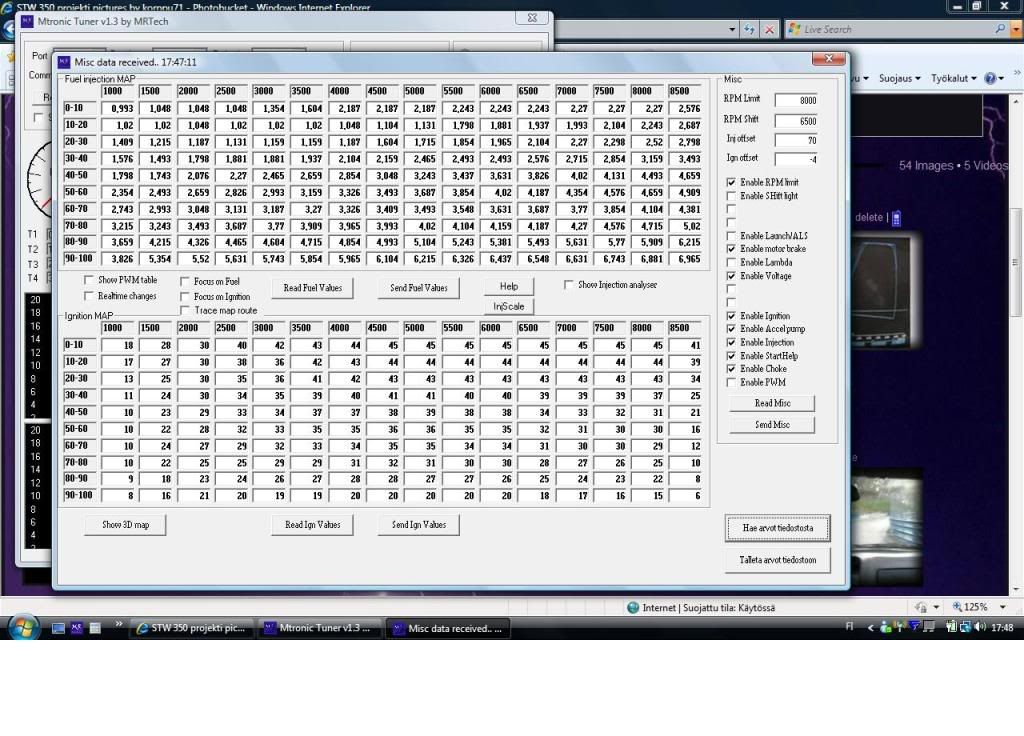Expand the address bar history dropdown arrow

[x=732, y=29]
